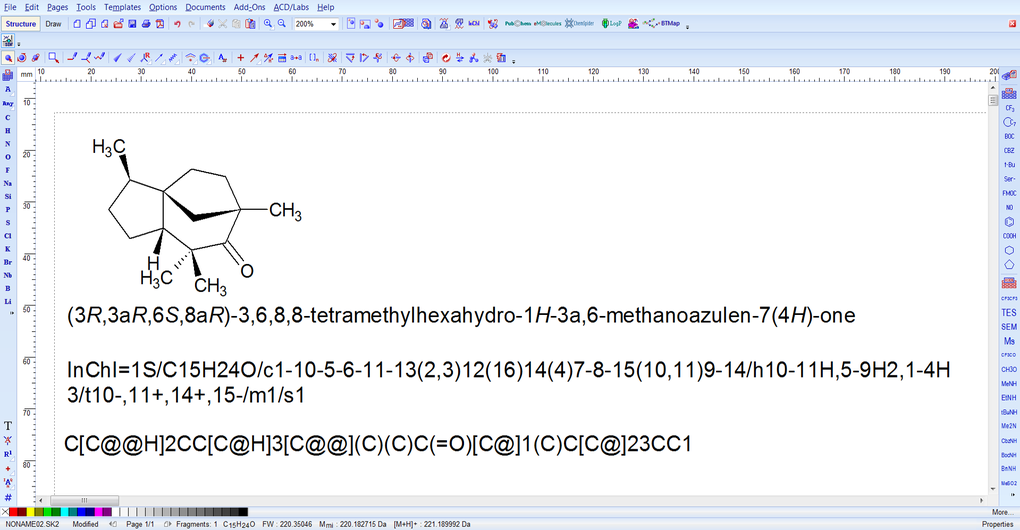This screenshot has height=530, width=1020.
Task: Select the Silicon atom button
Action: 8,196
